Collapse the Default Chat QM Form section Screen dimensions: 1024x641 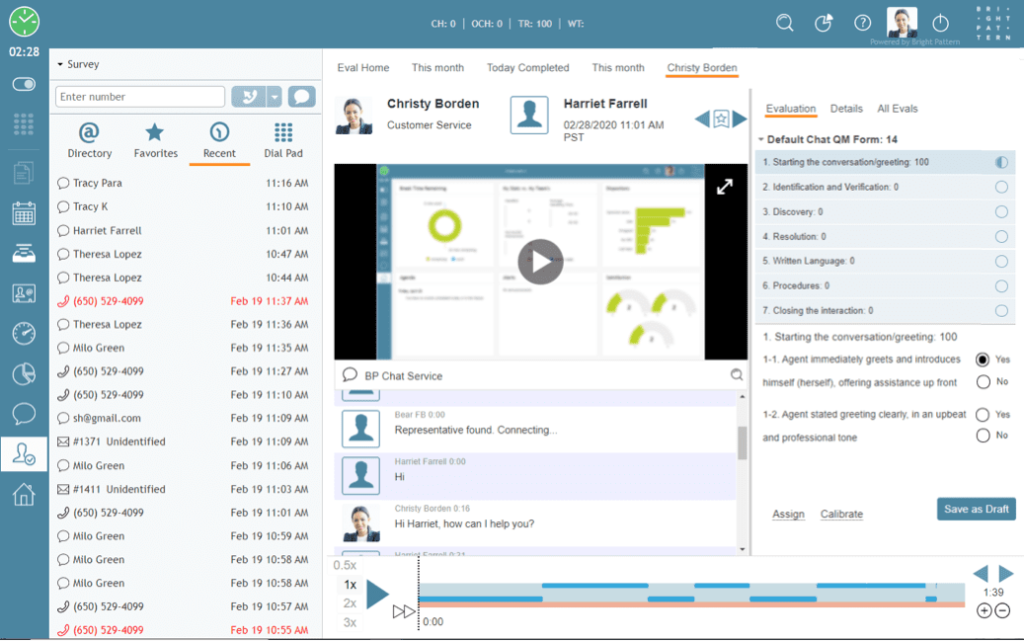[x=762, y=141]
